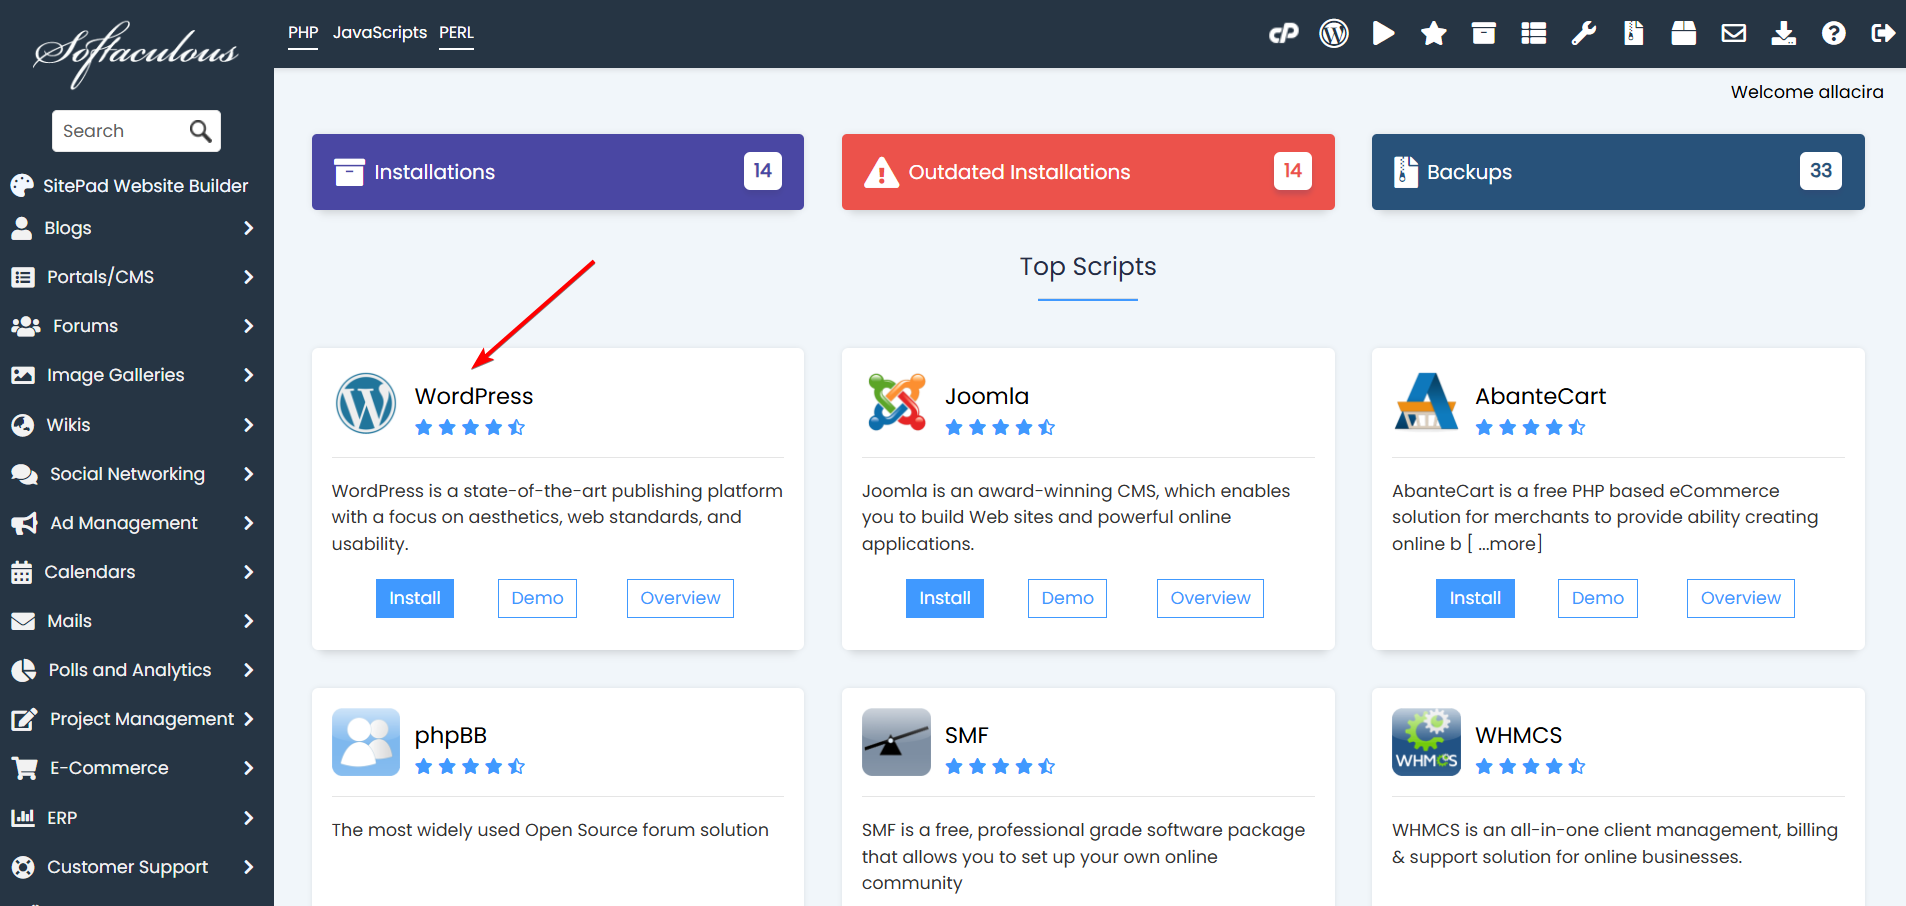Switch to the PERL scripts tab
Image resolution: width=1906 pixels, height=906 pixels.
point(456,33)
